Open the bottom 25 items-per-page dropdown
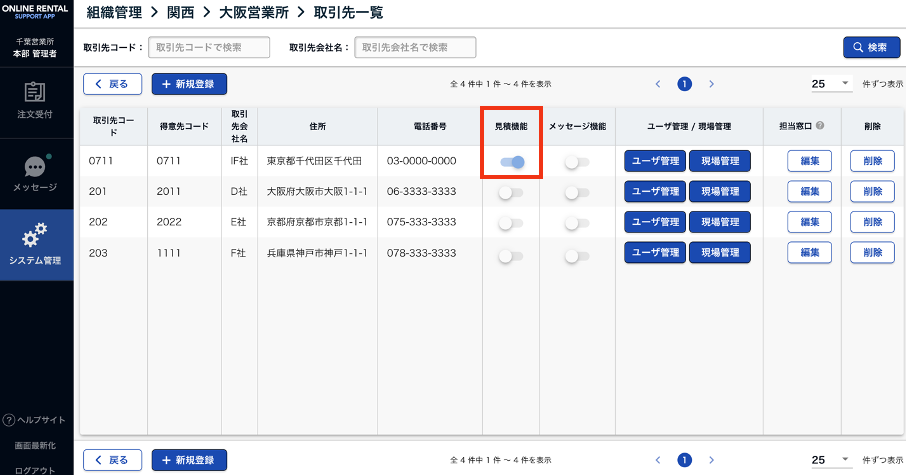 point(830,460)
